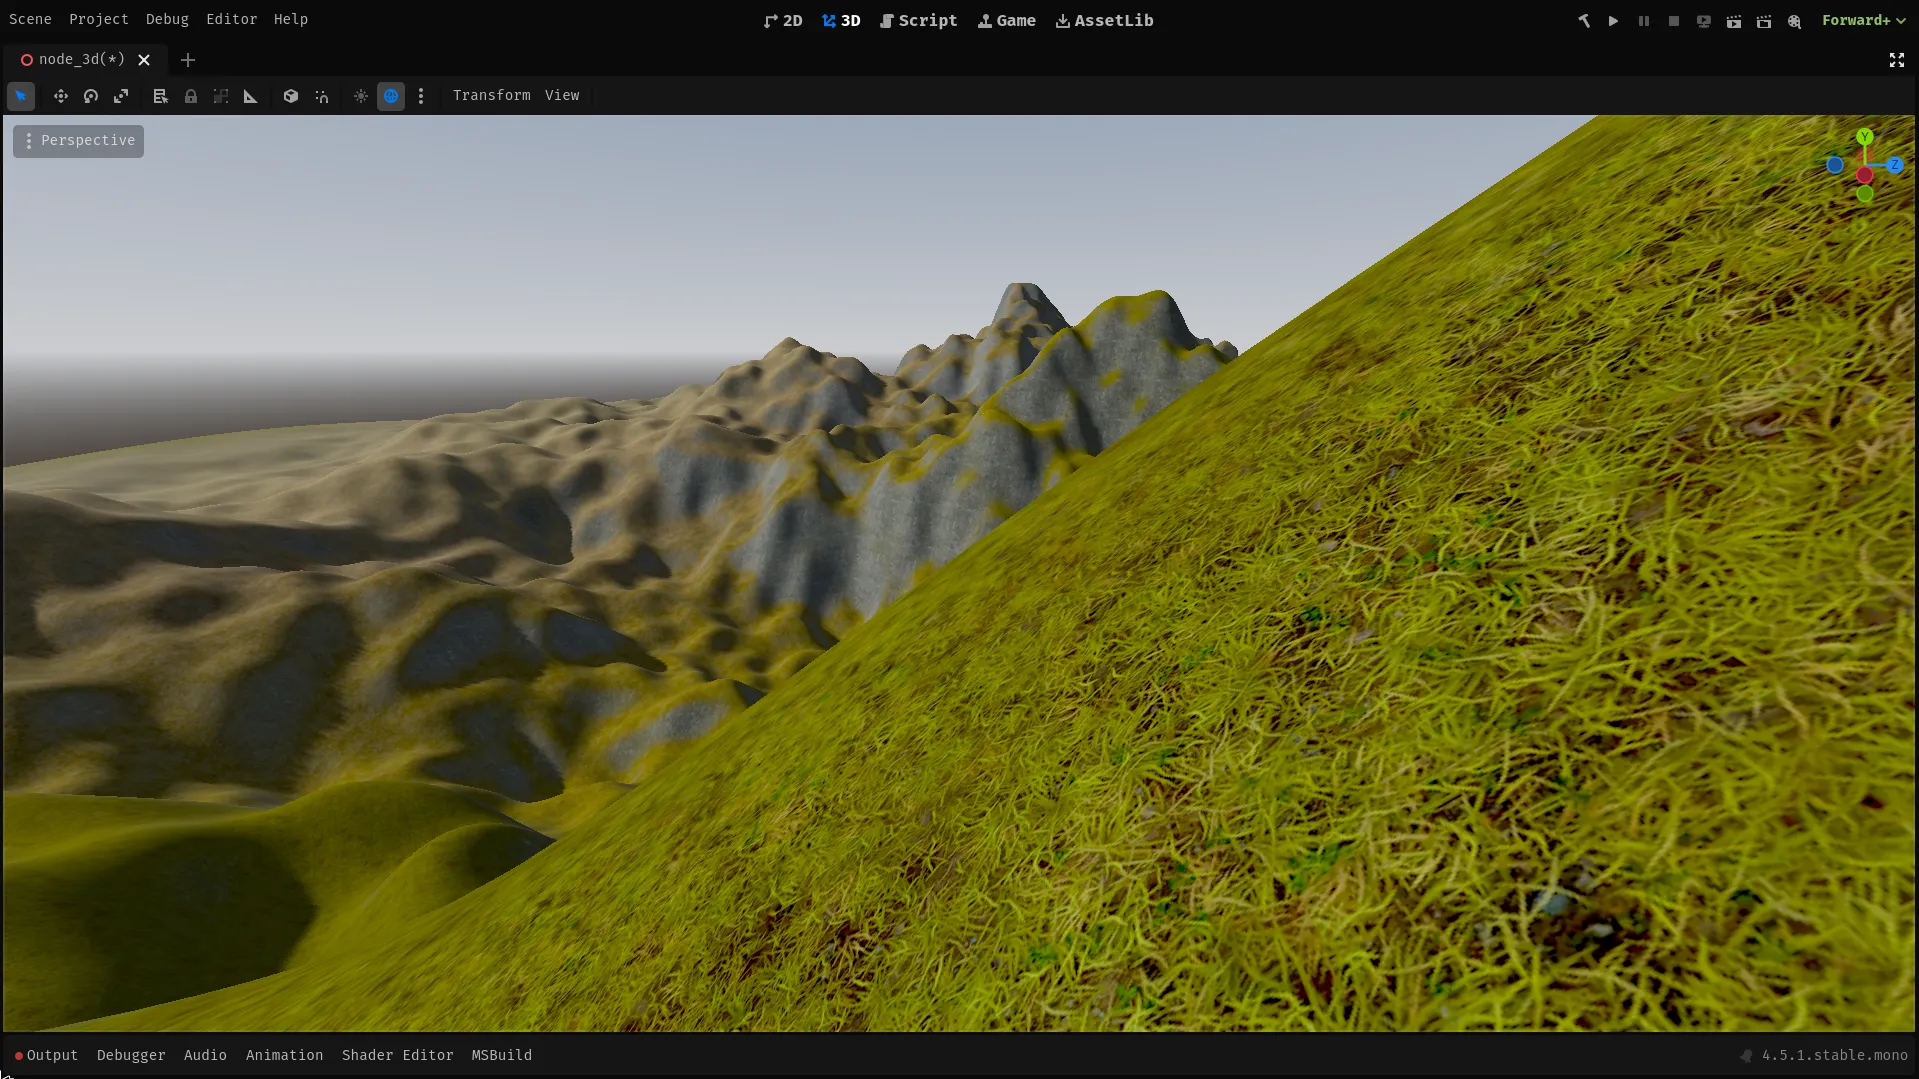Screen dimensions: 1919x1079
Task: Switch to the Shader Editor panel
Action: pos(397,1055)
